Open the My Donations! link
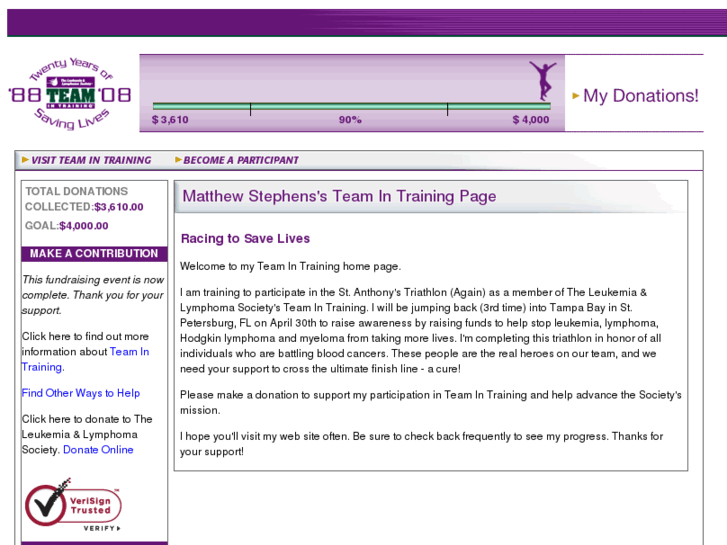The width and height of the screenshot is (727, 545). 641,96
